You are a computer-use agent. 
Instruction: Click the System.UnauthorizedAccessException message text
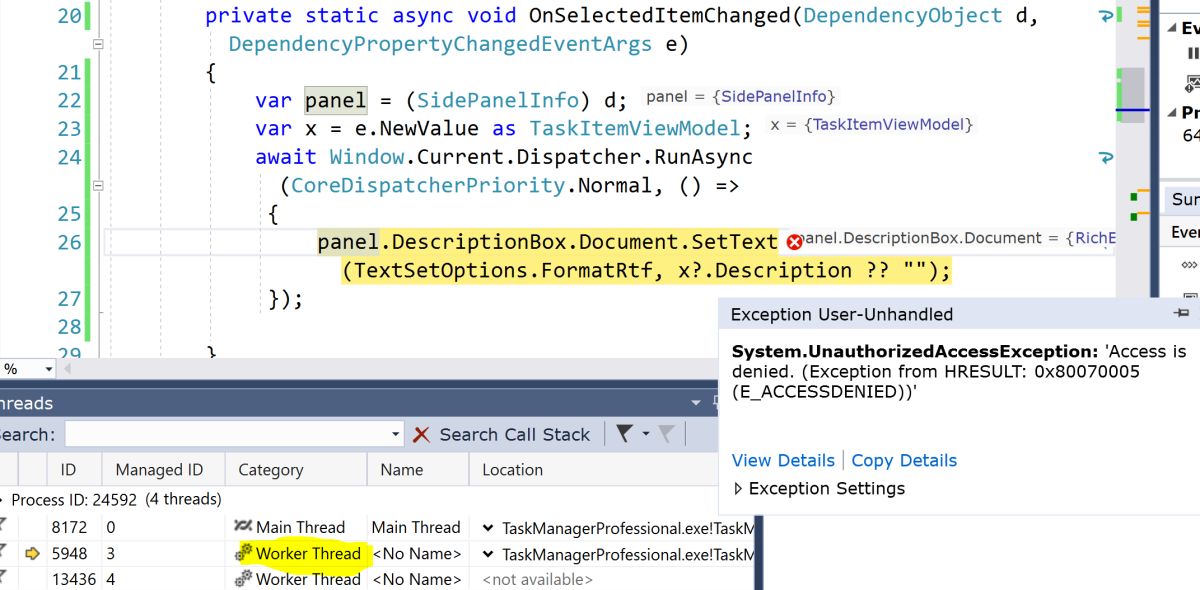pos(959,371)
